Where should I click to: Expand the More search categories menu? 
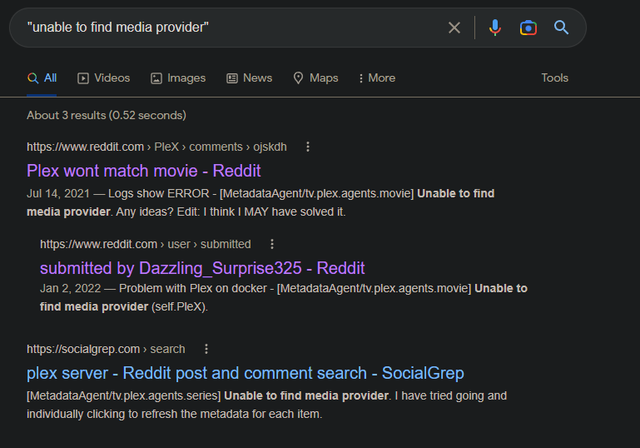tap(377, 78)
